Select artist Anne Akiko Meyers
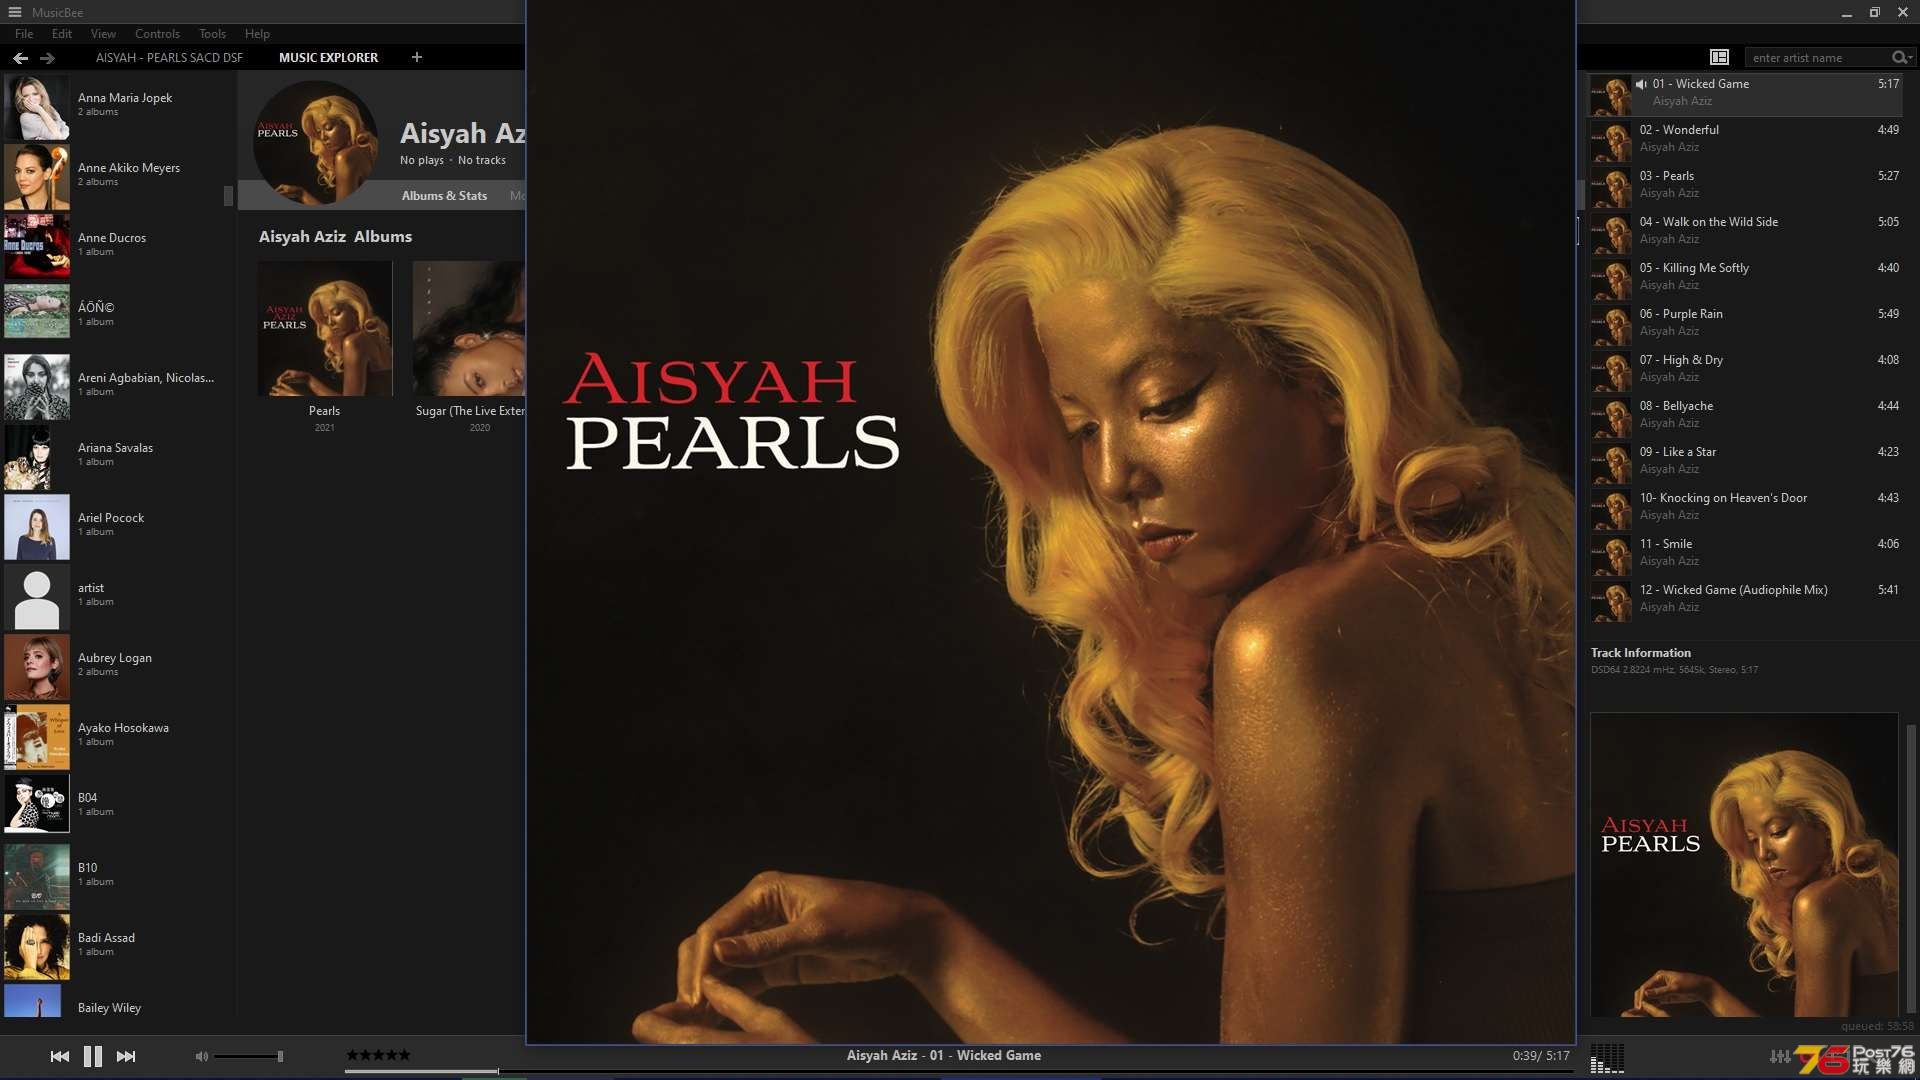This screenshot has height=1080, width=1920. coord(118,175)
